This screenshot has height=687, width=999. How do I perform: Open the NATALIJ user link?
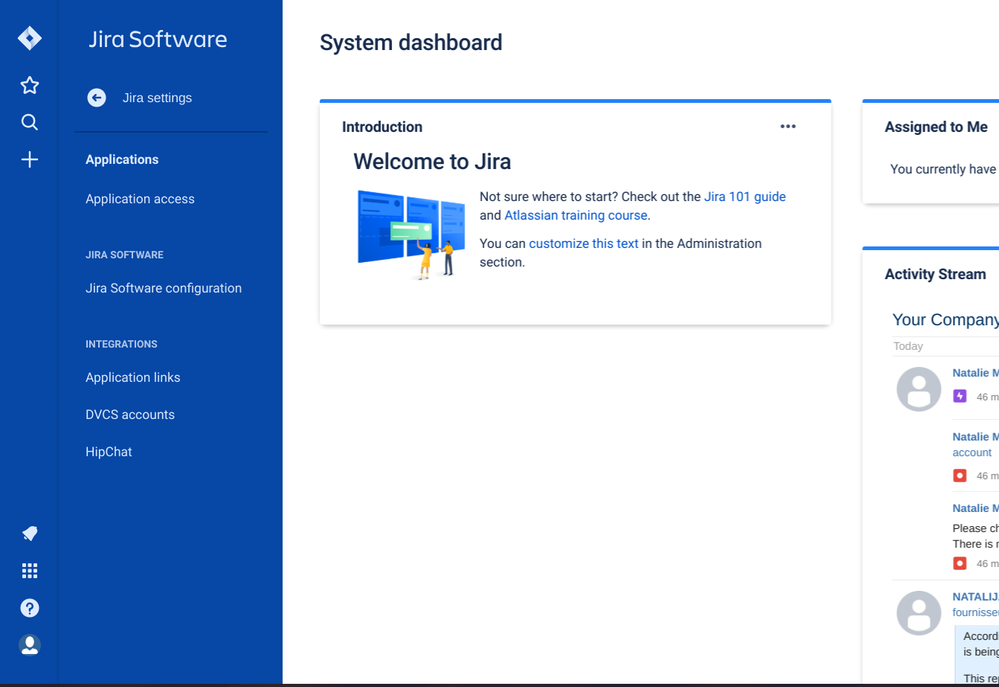(975, 597)
